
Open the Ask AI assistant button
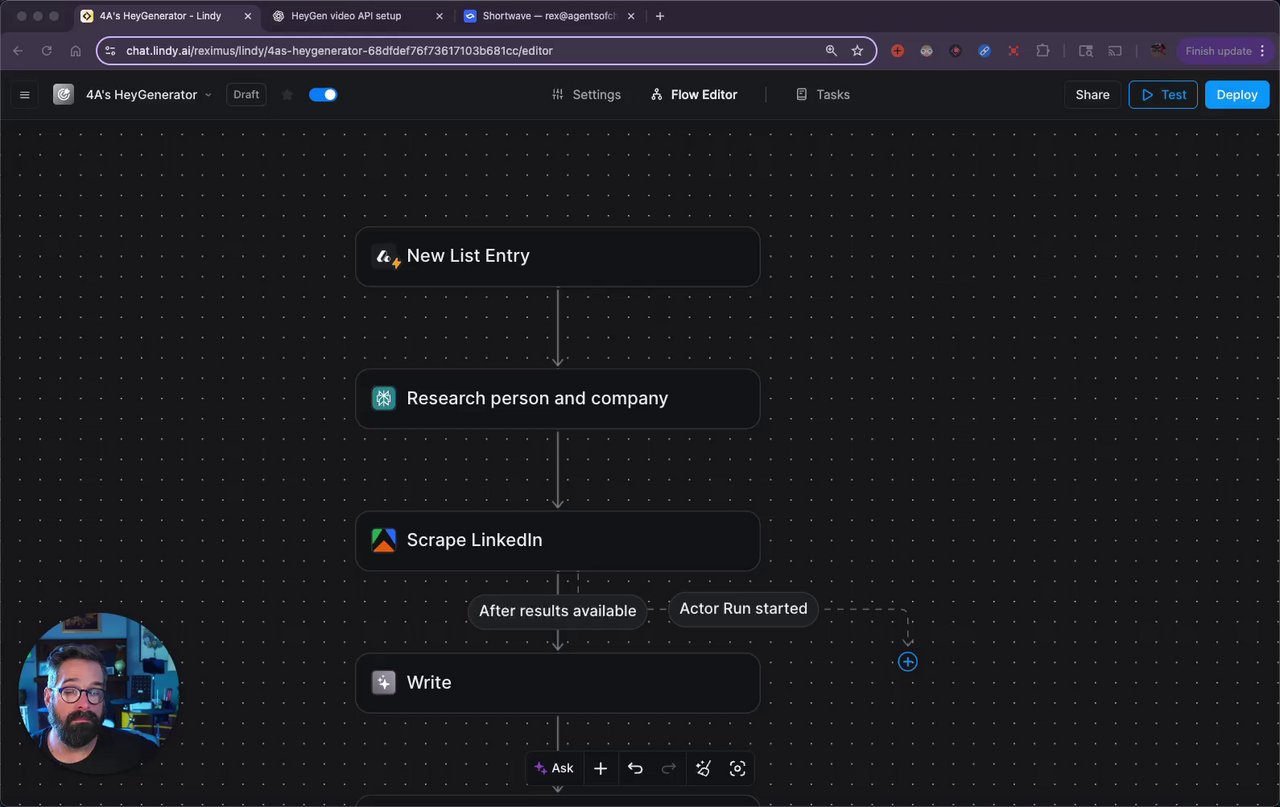coord(554,768)
